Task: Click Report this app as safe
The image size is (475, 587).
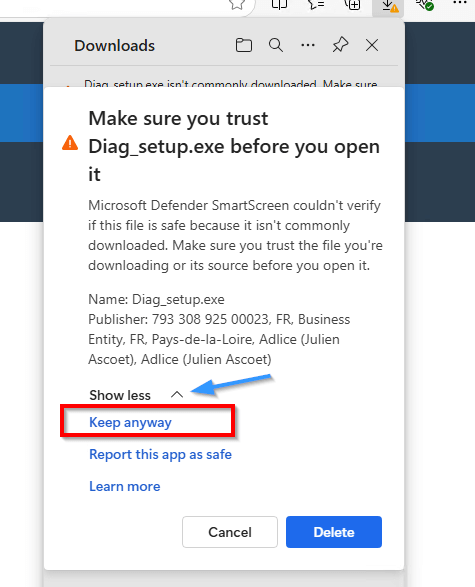Action: tap(160, 454)
